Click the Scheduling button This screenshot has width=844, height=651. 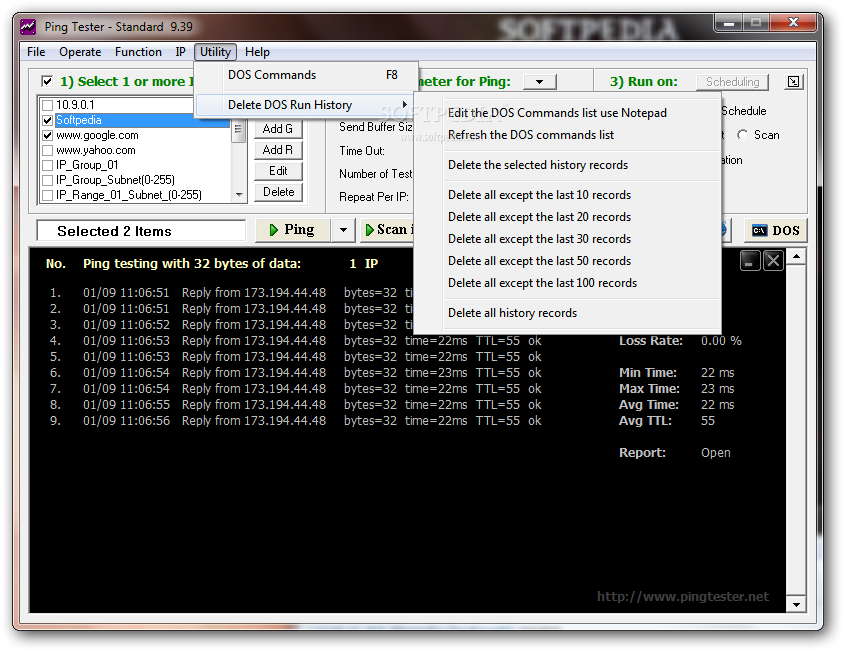tap(732, 82)
